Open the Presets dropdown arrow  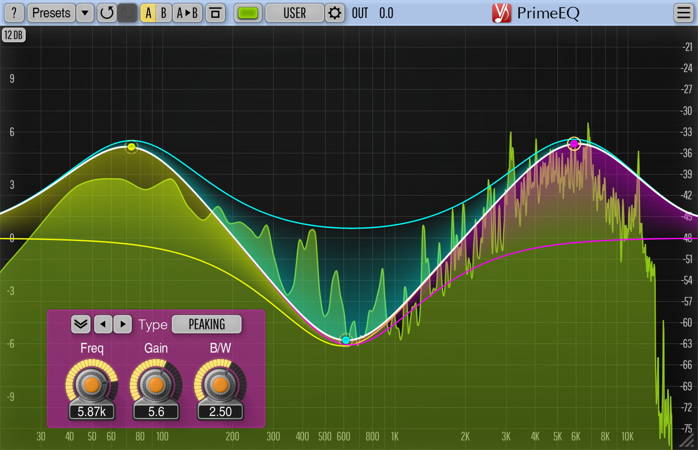point(84,13)
